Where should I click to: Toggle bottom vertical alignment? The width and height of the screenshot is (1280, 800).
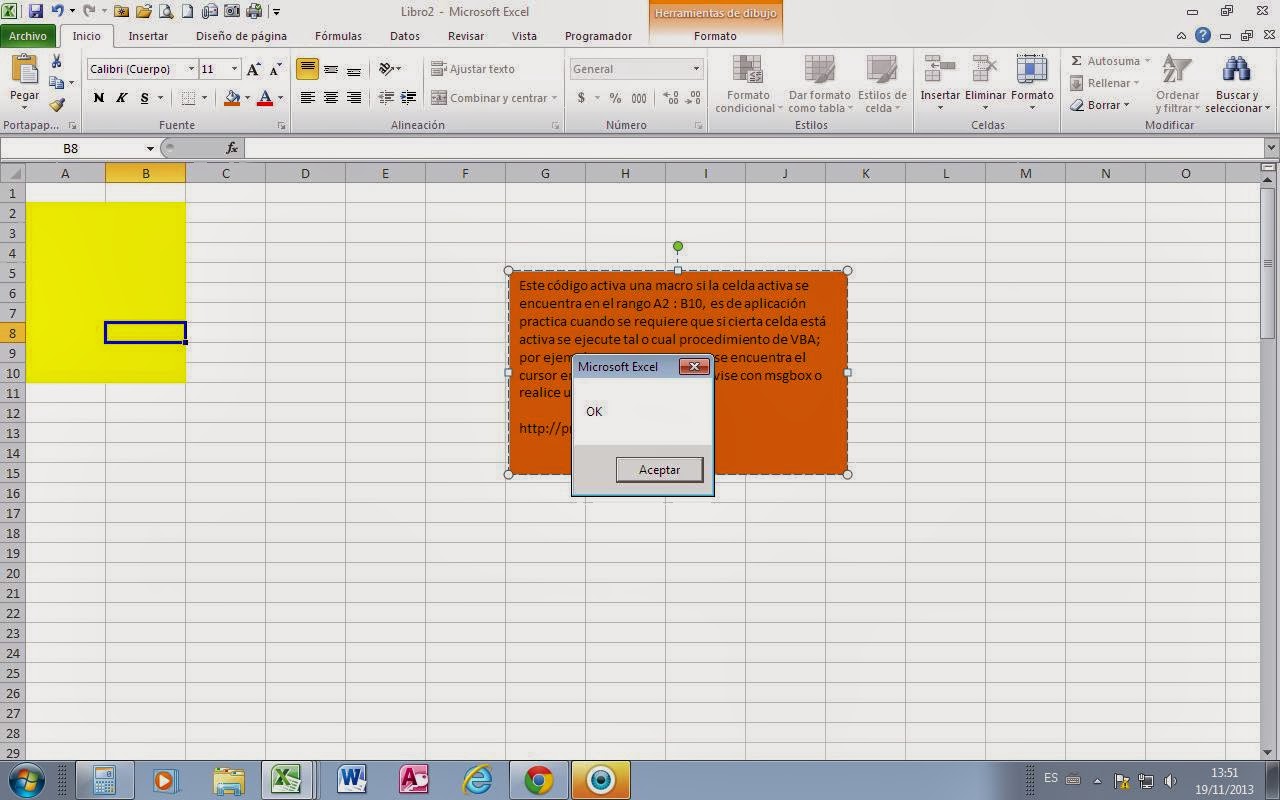coord(354,69)
